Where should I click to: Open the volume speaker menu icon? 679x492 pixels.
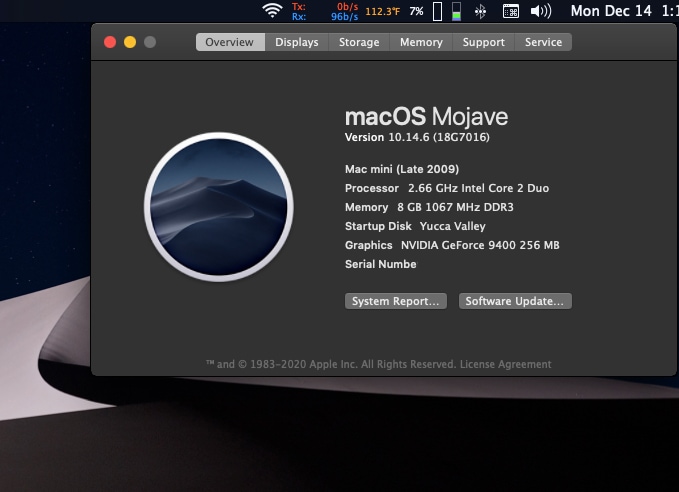coord(541,11)
